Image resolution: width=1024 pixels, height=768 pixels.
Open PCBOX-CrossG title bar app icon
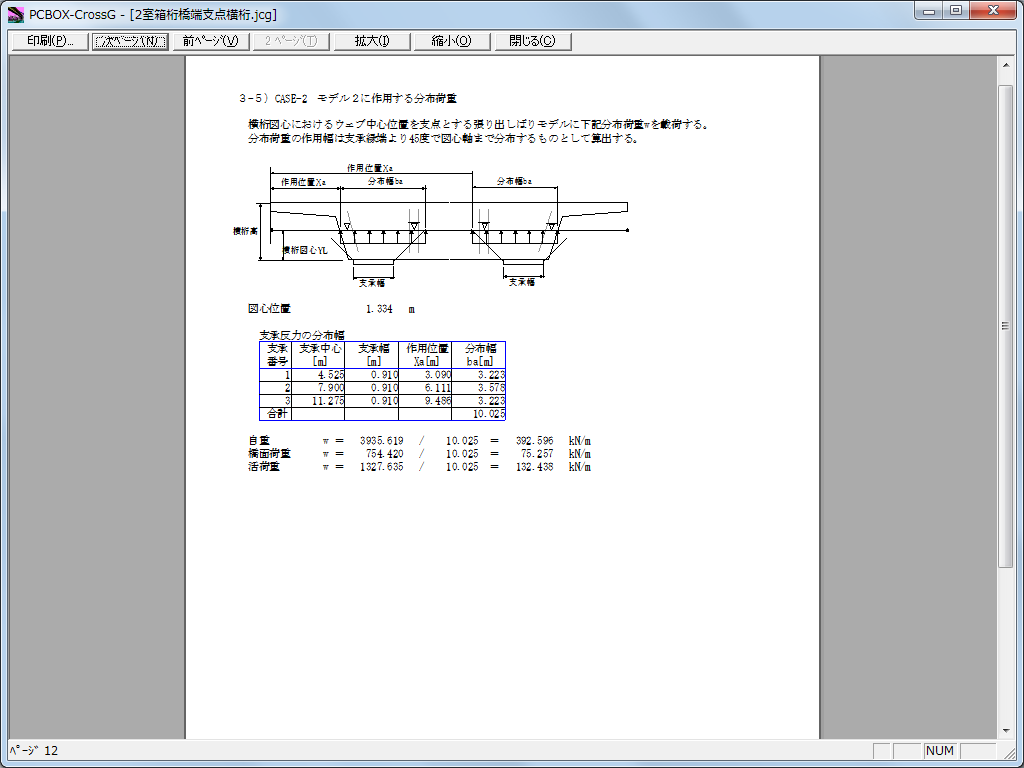(15, 14)
